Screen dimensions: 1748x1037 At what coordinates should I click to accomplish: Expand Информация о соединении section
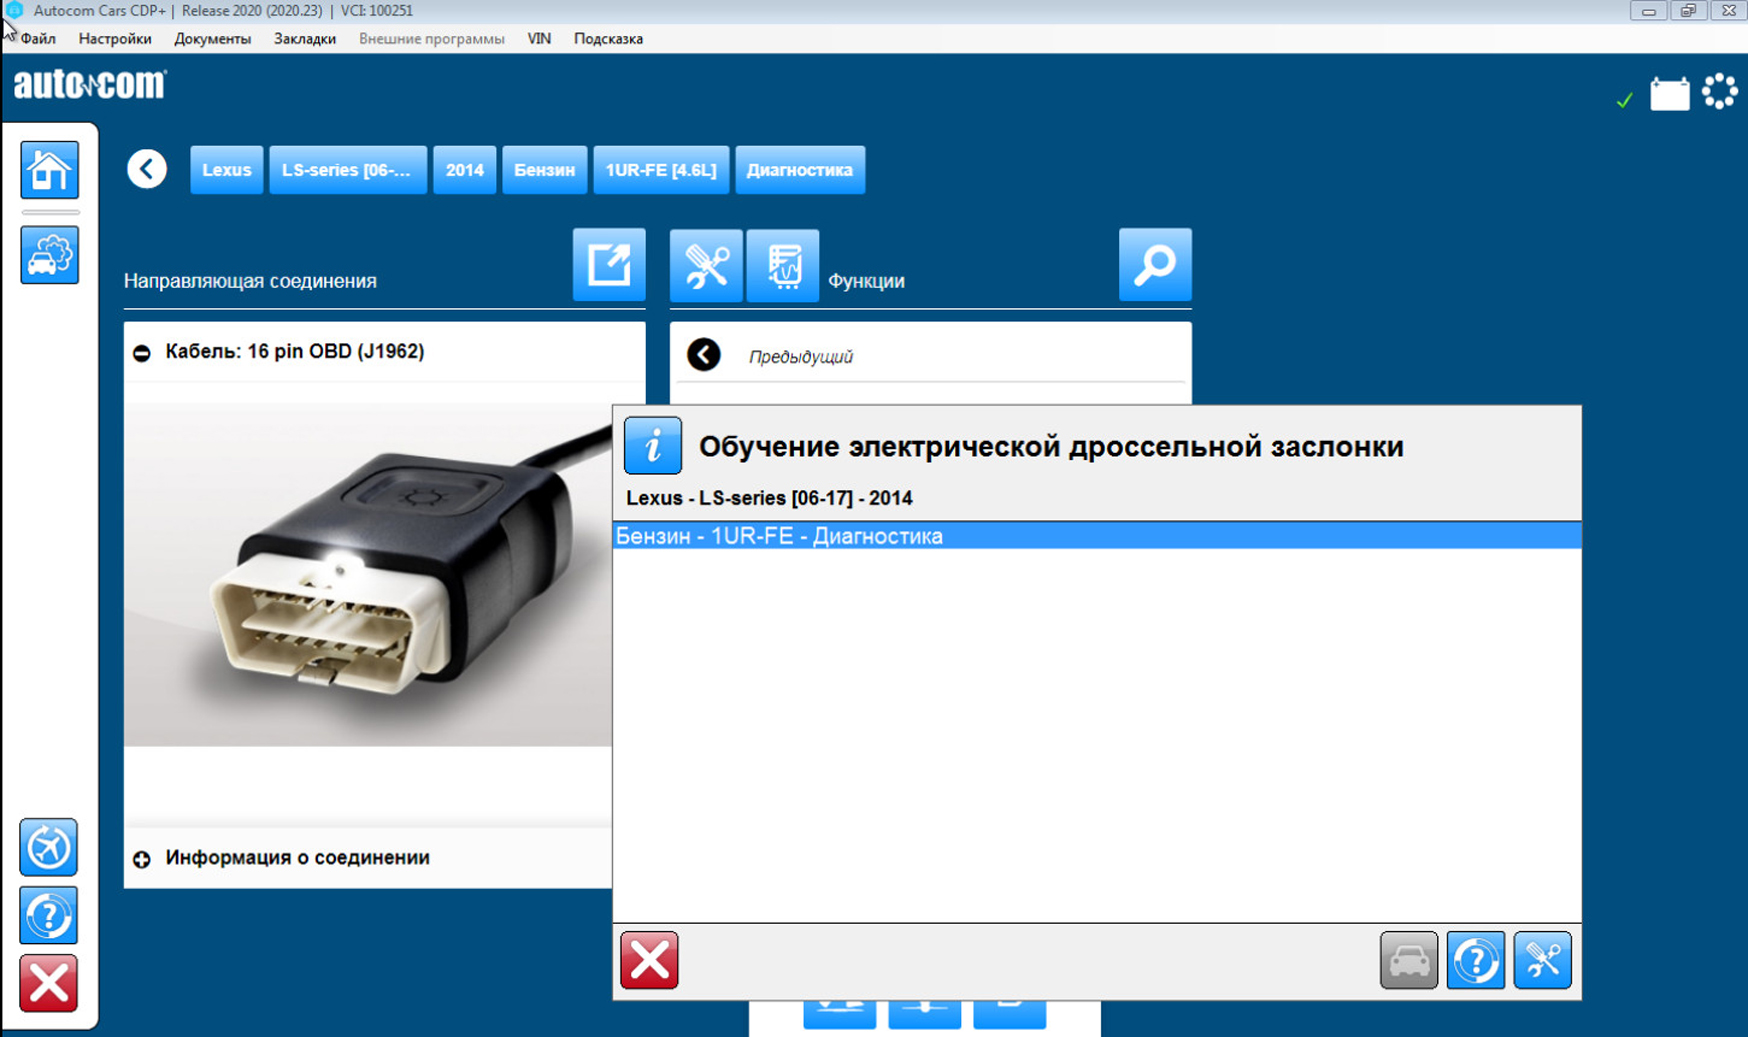click(142, 859)
